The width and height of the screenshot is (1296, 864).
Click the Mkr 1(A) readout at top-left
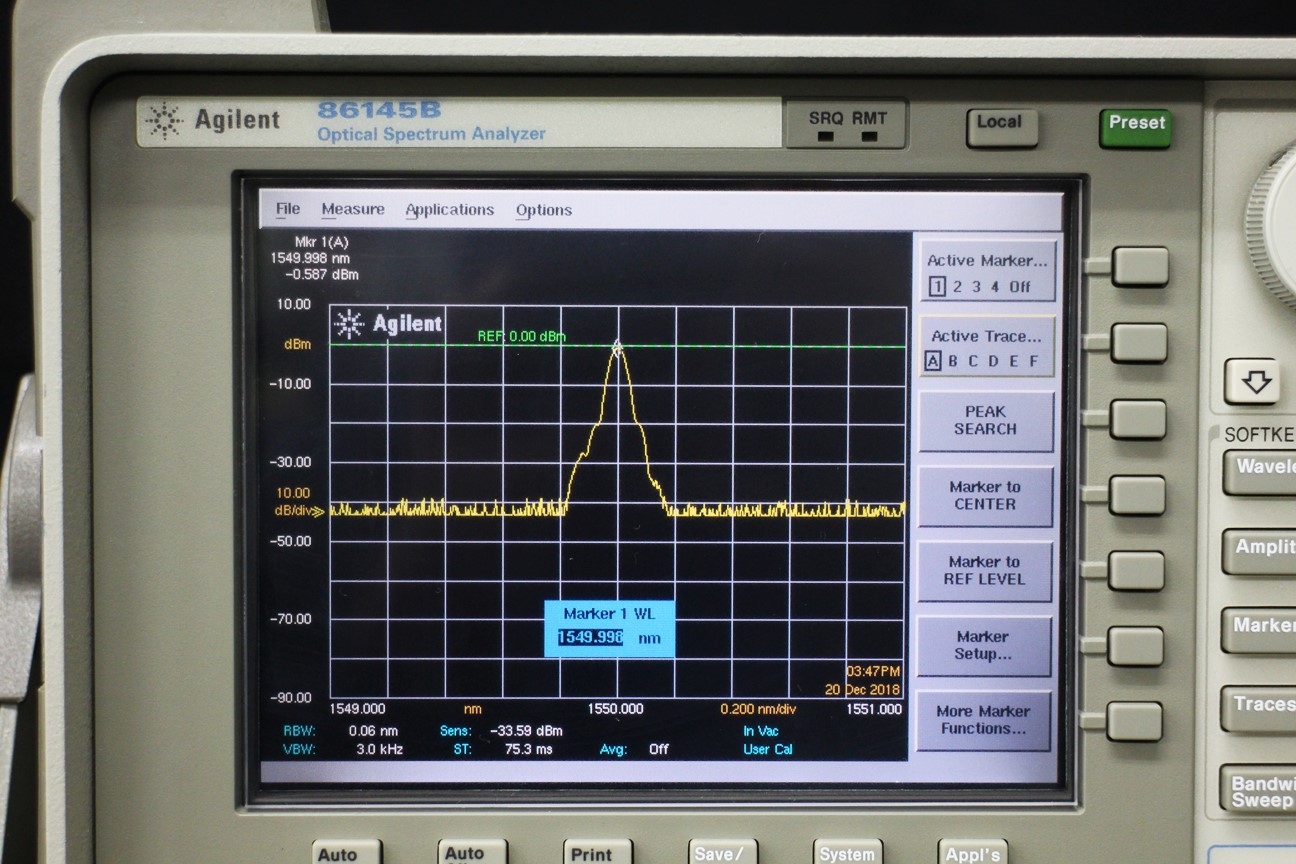[314, 258]
